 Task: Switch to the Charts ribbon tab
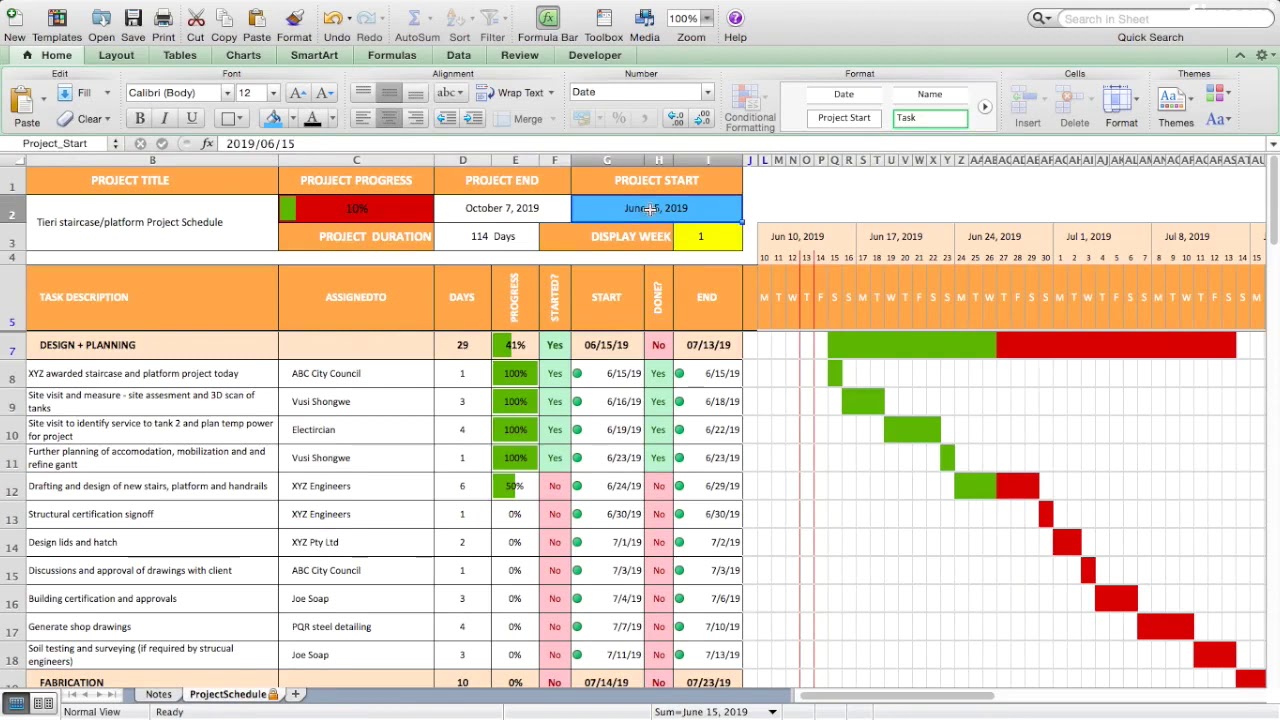click(x=243, y=55)
